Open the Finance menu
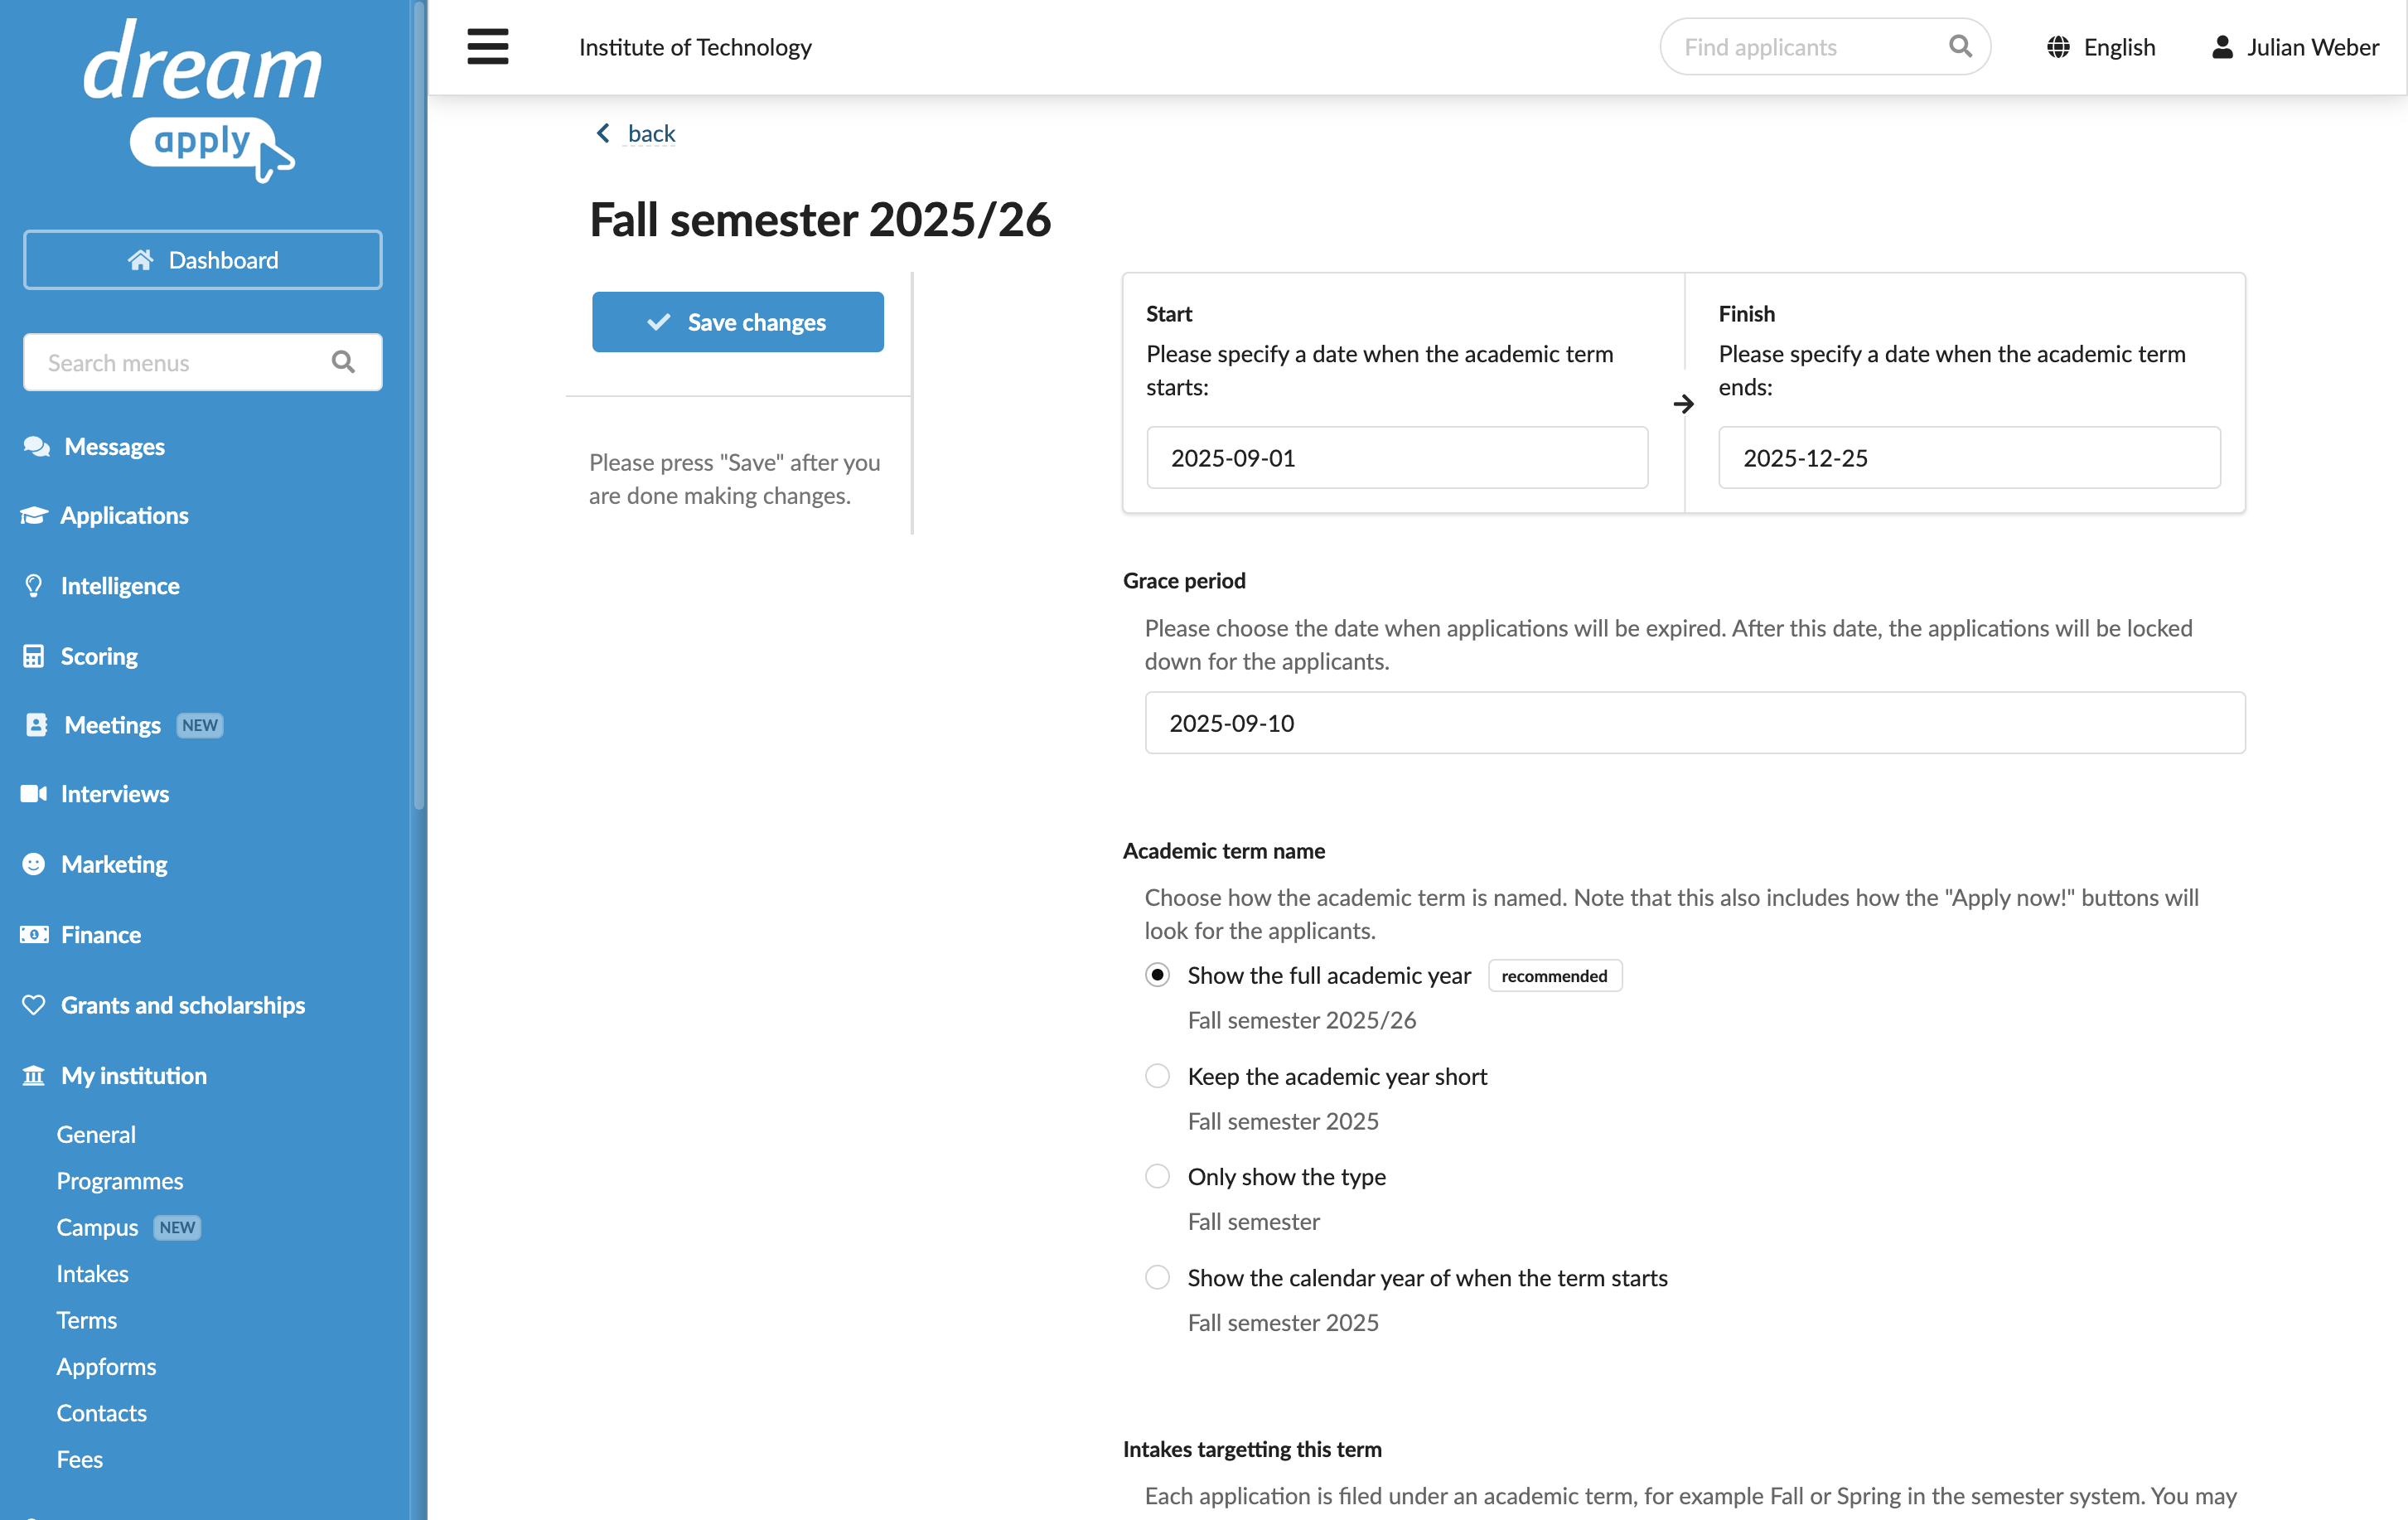 point(101,934)
